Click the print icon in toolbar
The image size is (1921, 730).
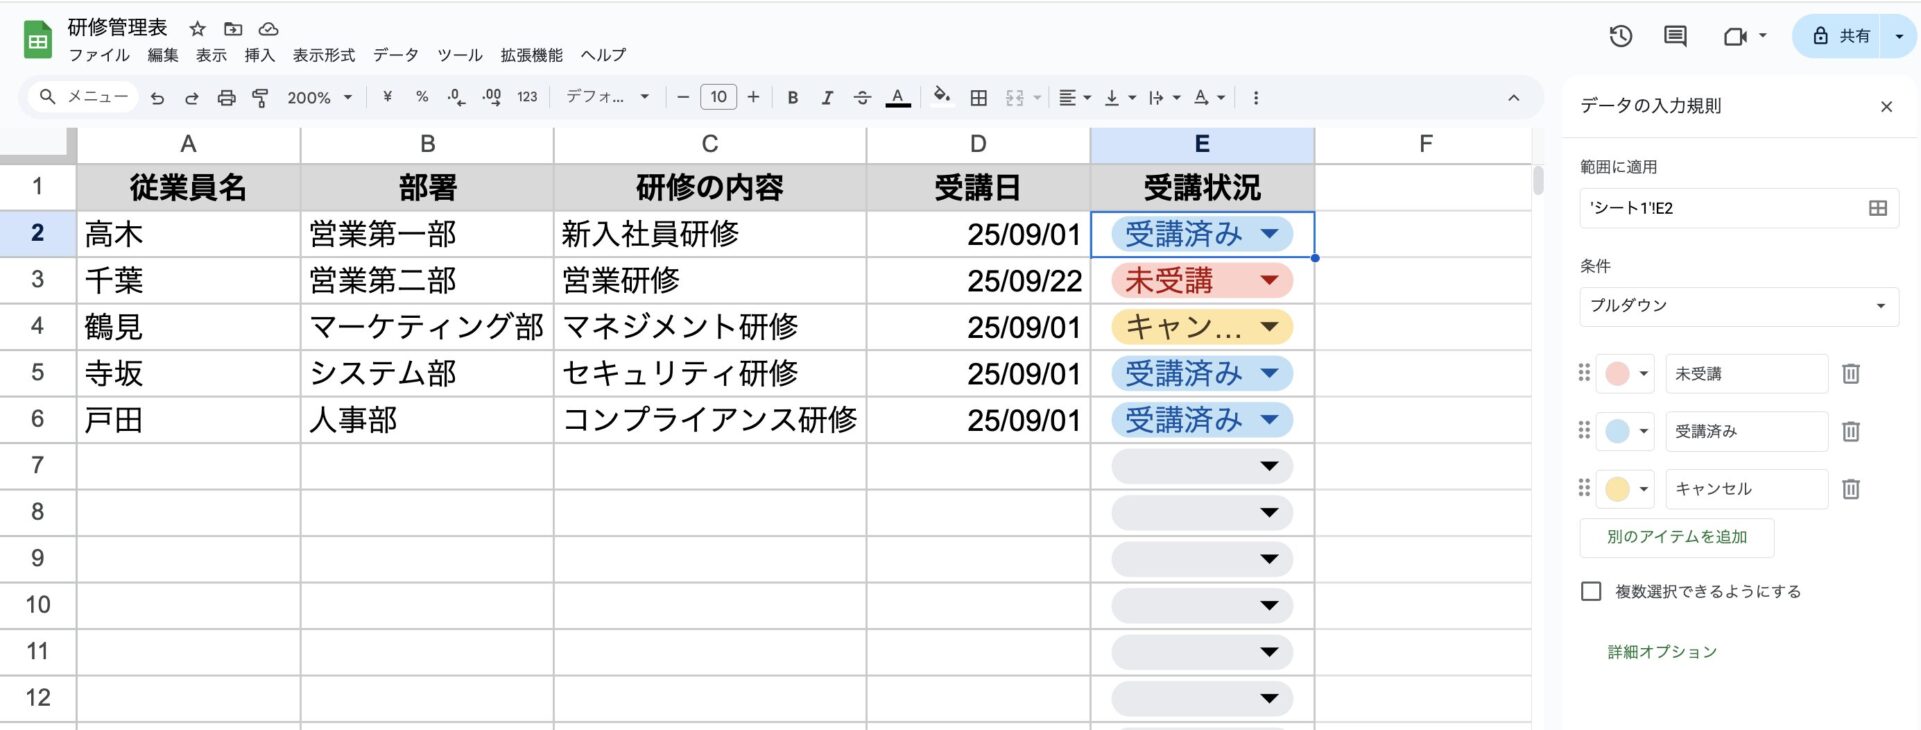click(226, 98)
